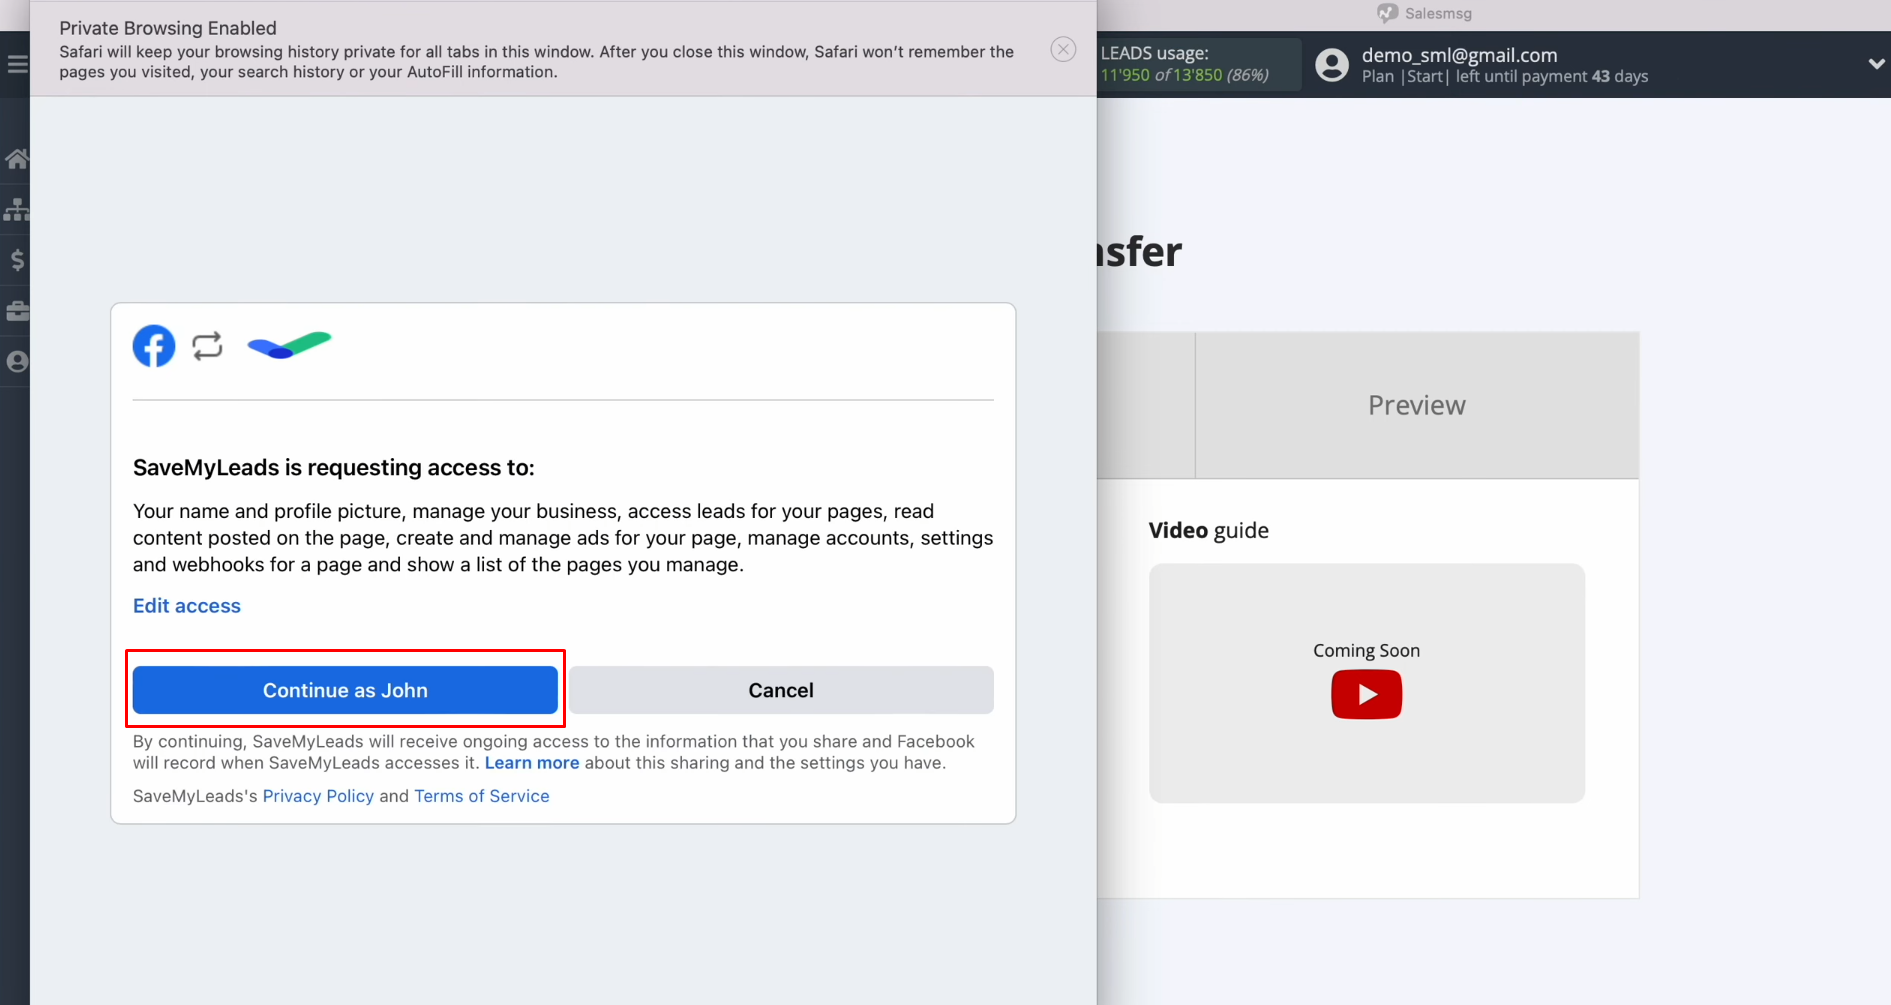Click the account avatar icon in header

click(1331, 65)
